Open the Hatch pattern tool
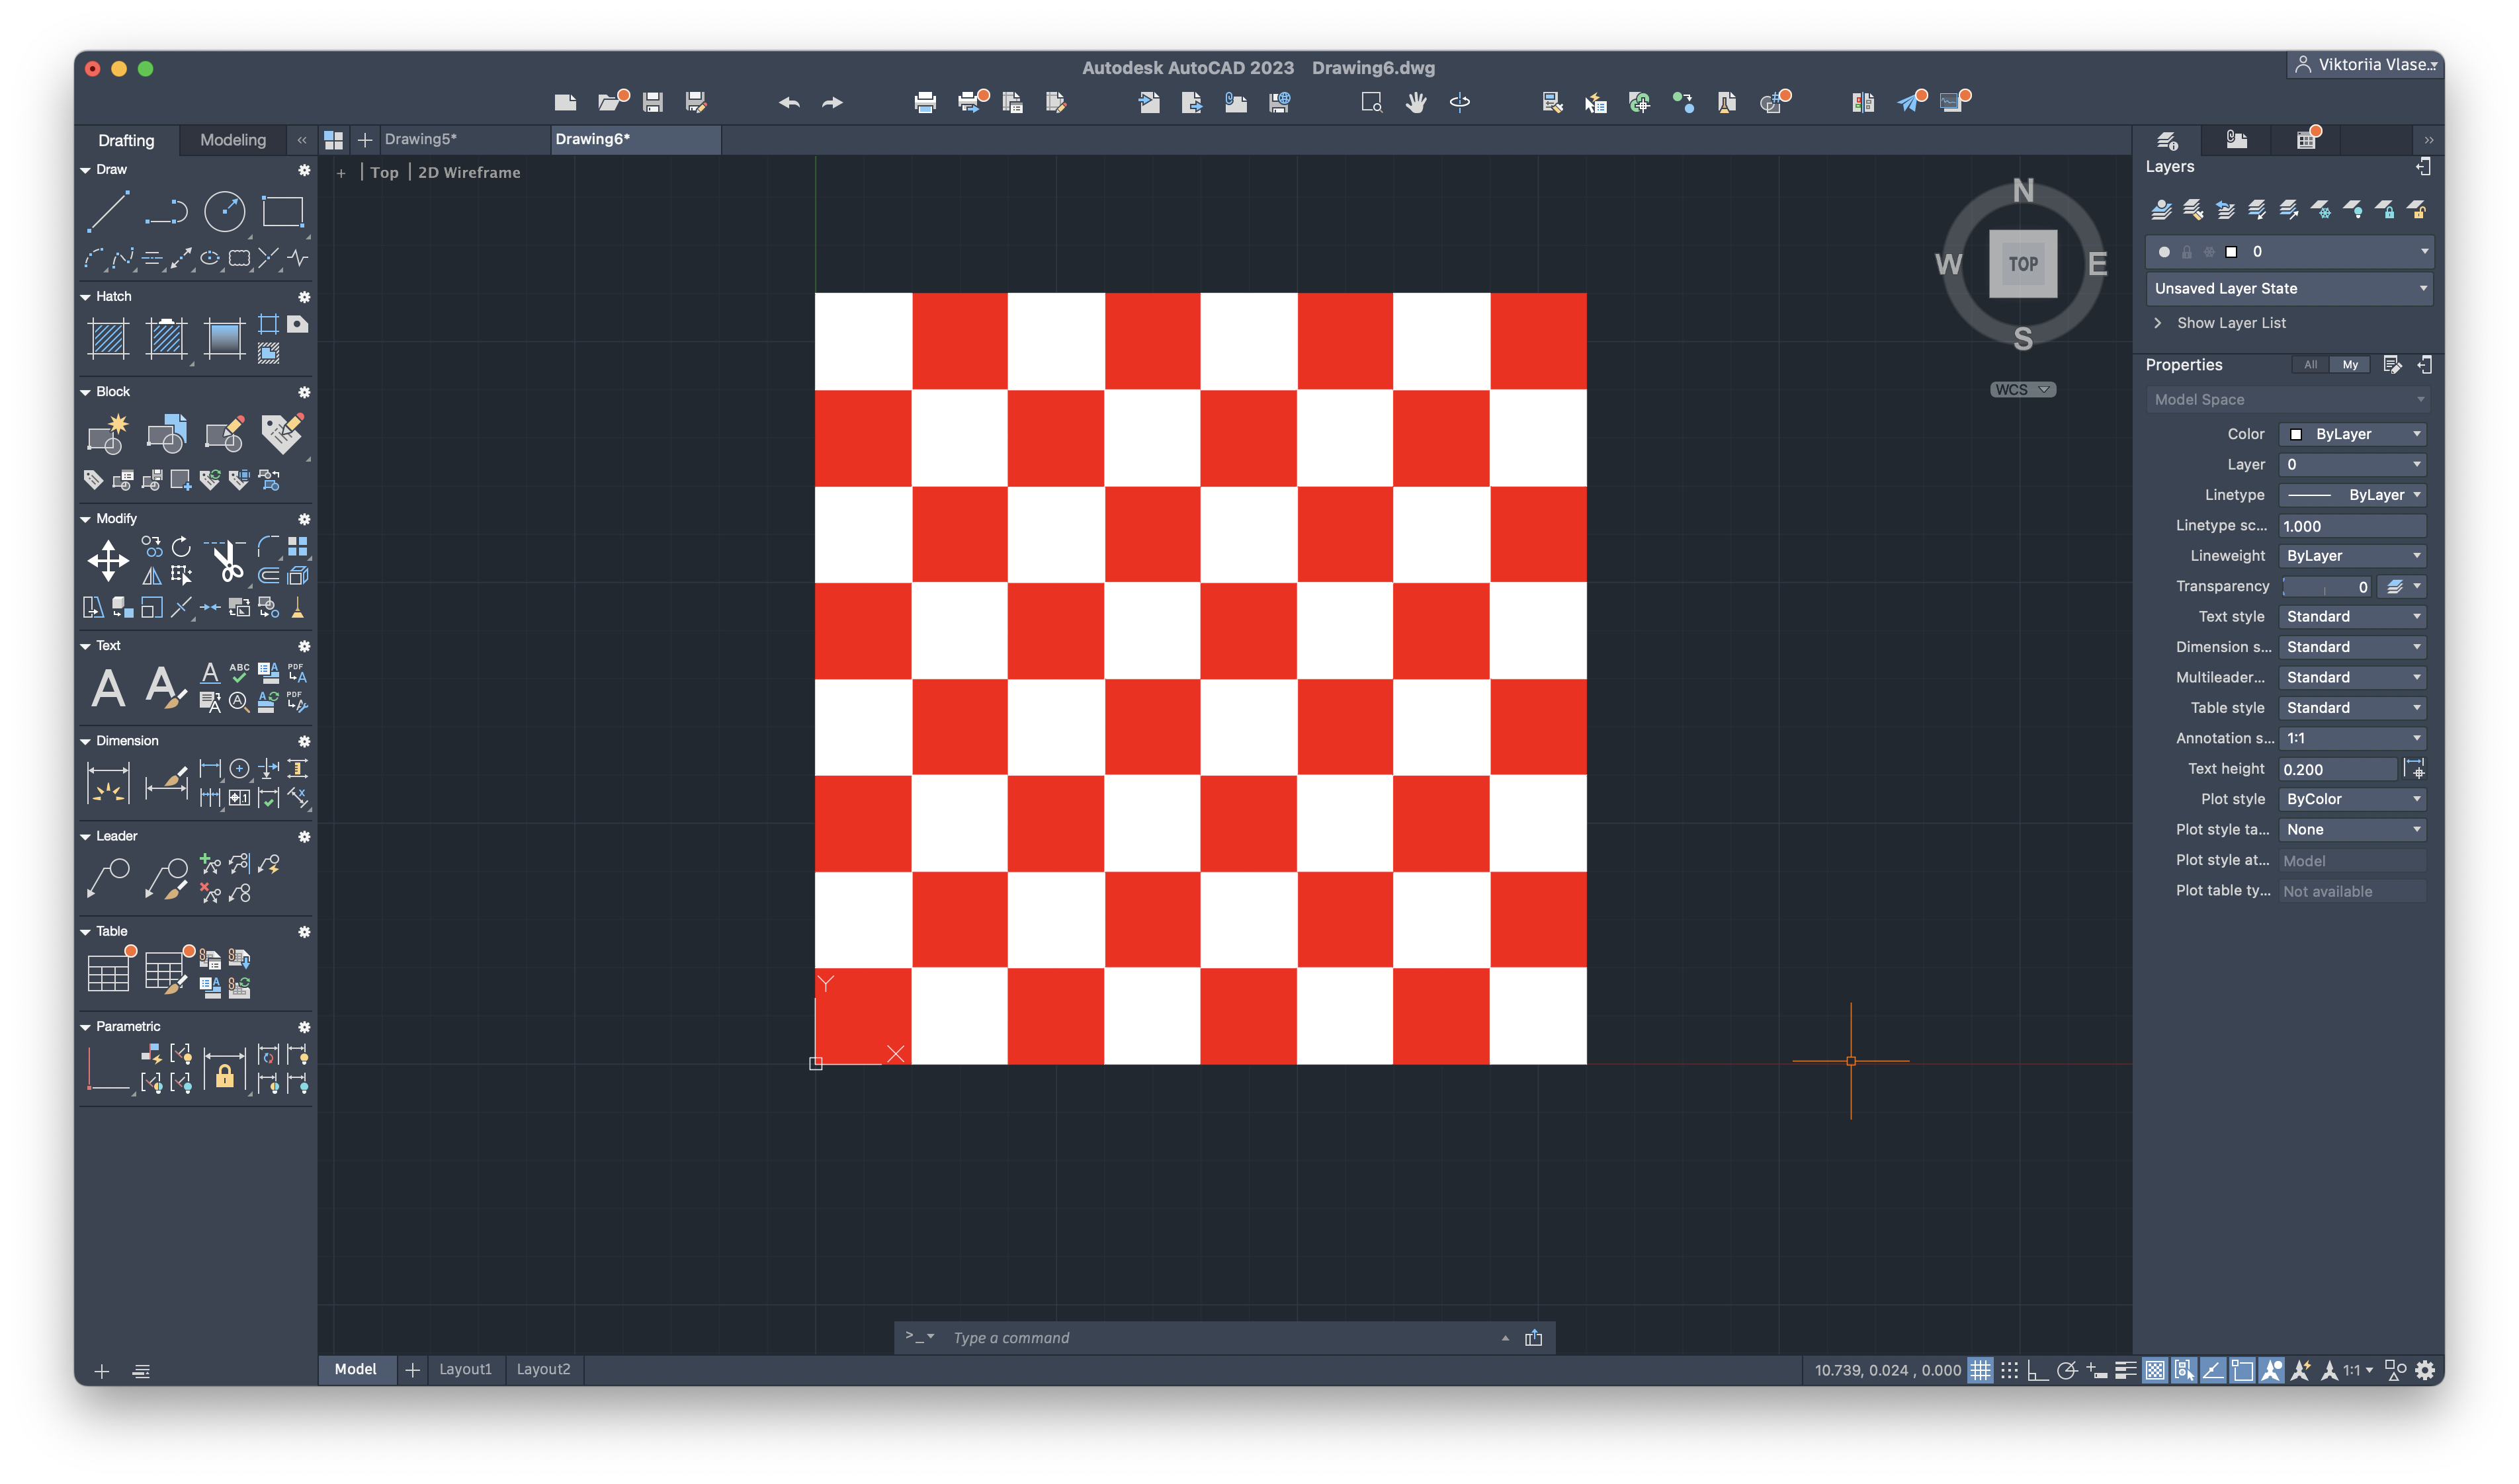This screenshot has height=1484, width=2519. point(108,338)
